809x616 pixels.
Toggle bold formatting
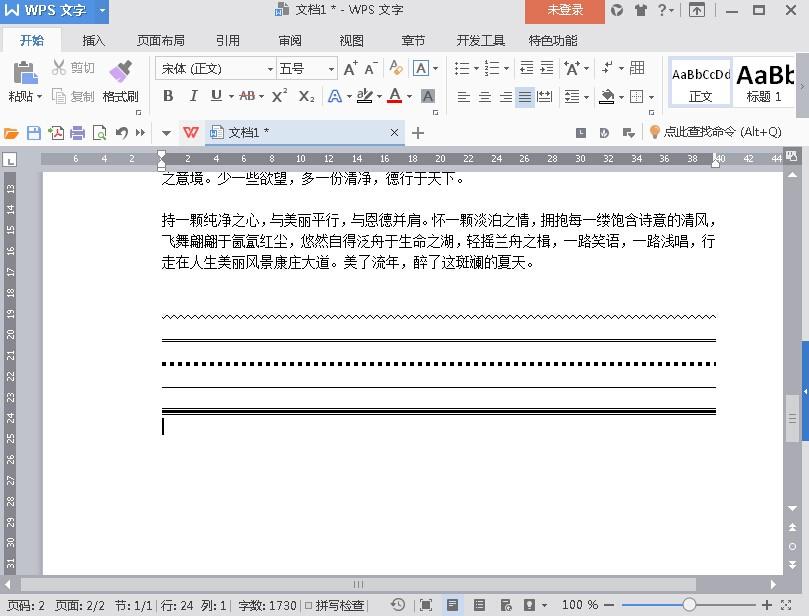pyautogui.click(x=168, y=96)
